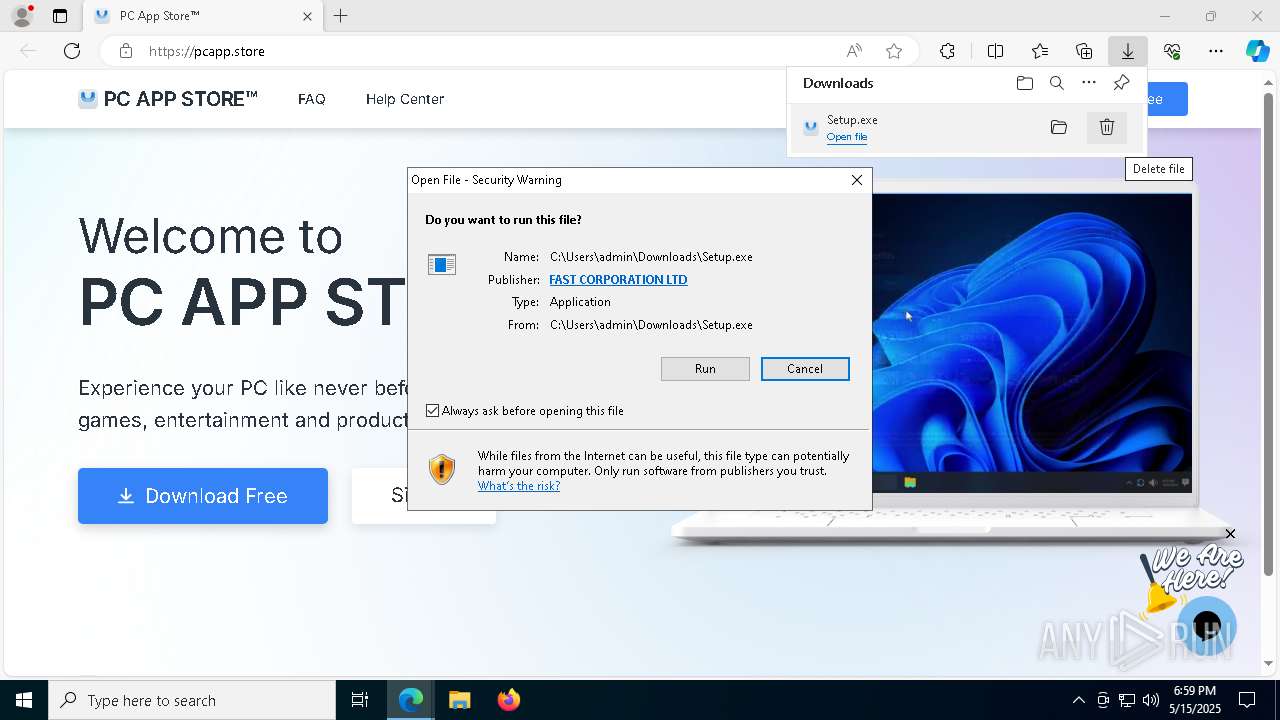Reload the page with the refresh icon
This screenshot has height=720, width=1280.
(72, 51)
